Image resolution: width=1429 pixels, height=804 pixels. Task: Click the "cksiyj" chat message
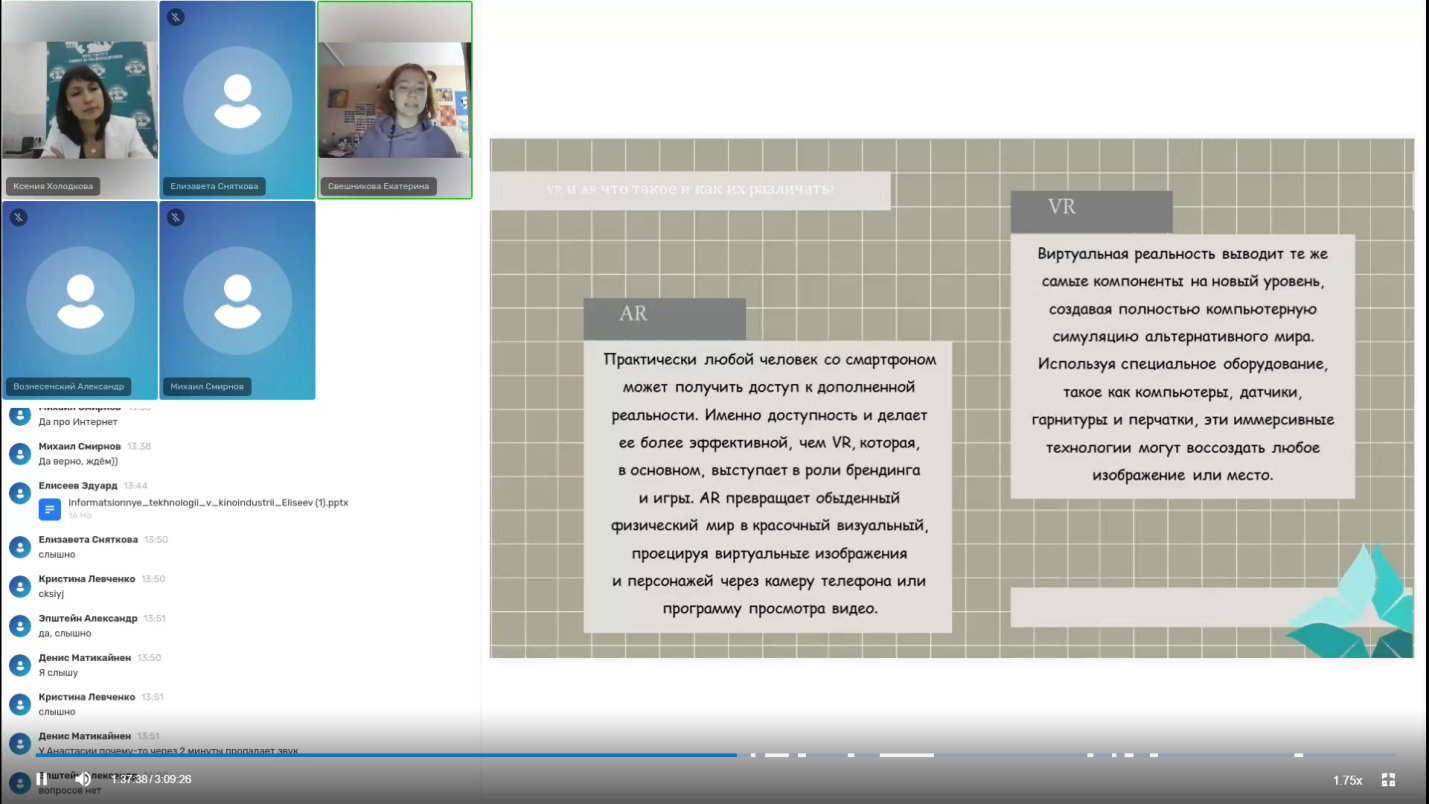[51, 594]
